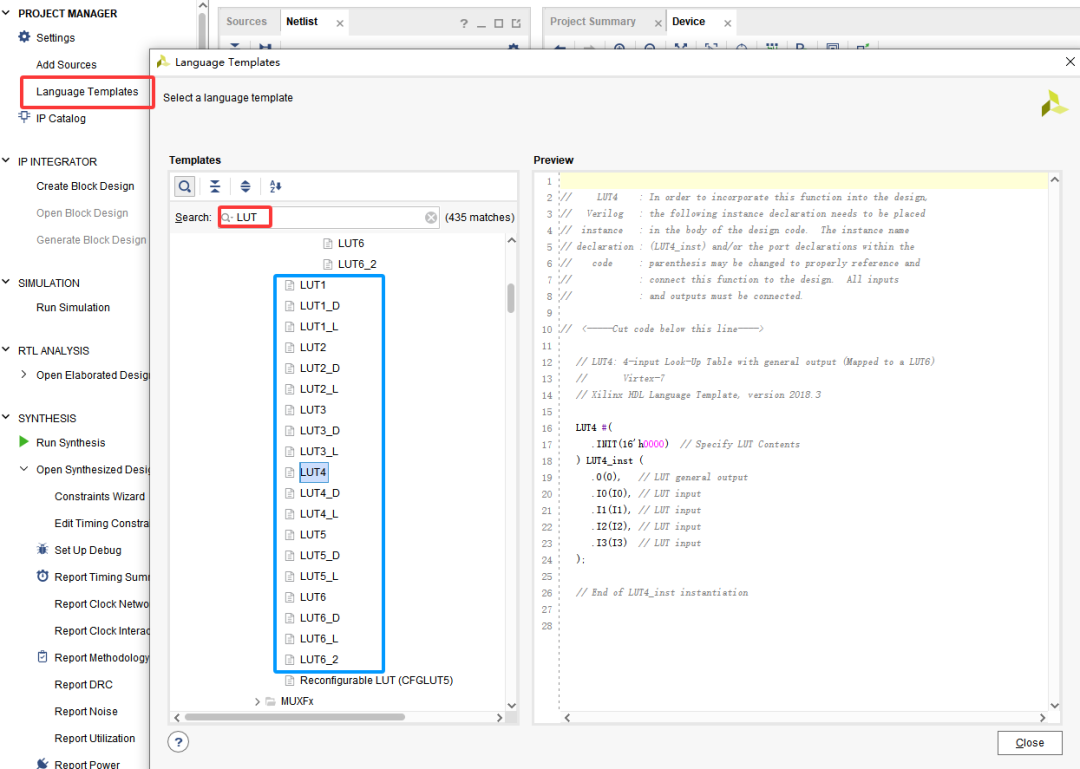Collapse the Open Synthesized Design section
The image size is (1080, 769).
(25, 470)
